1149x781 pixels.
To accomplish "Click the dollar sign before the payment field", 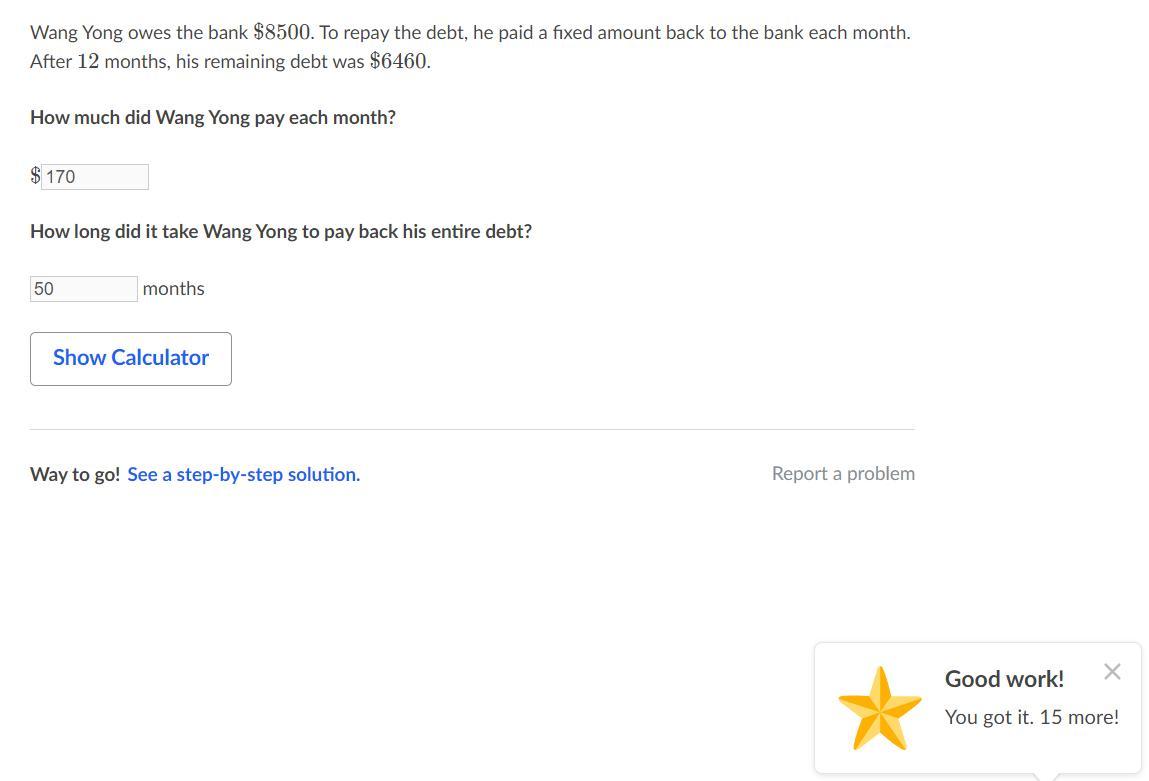I will 35,176.
